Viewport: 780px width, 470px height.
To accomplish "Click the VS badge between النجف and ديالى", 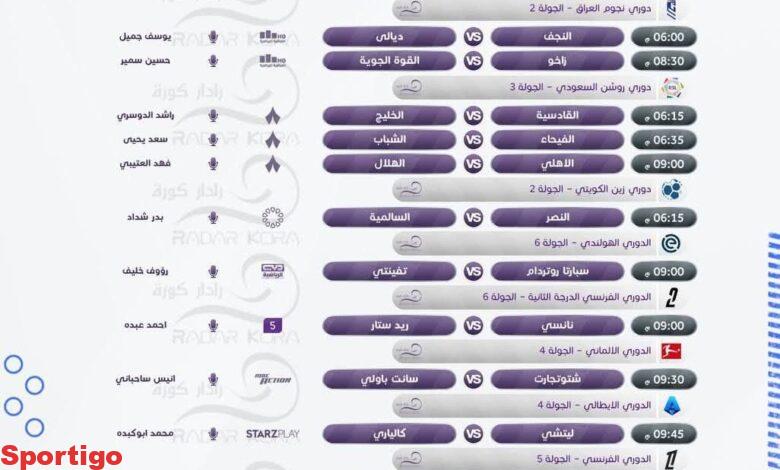I will (x=474, y=37).
